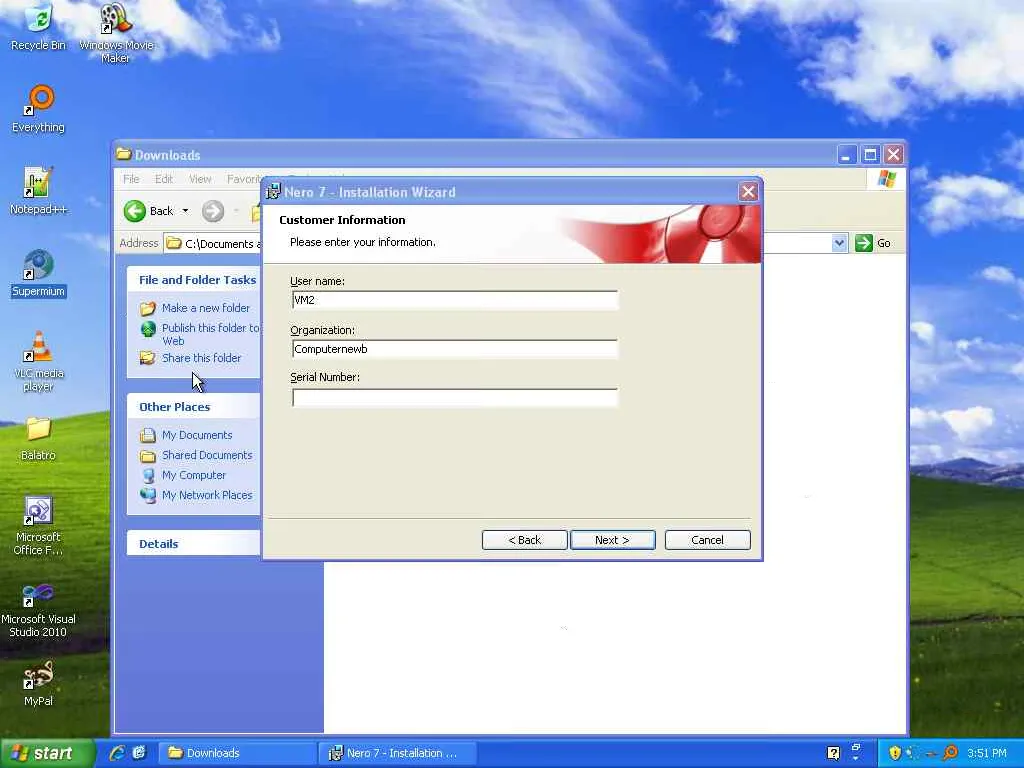Click the Share this folder icon

click(148, 358)
